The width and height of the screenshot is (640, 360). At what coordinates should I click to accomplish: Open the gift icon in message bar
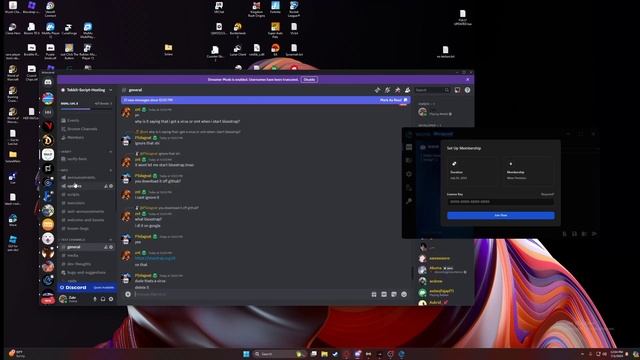(x=374, y=294)
